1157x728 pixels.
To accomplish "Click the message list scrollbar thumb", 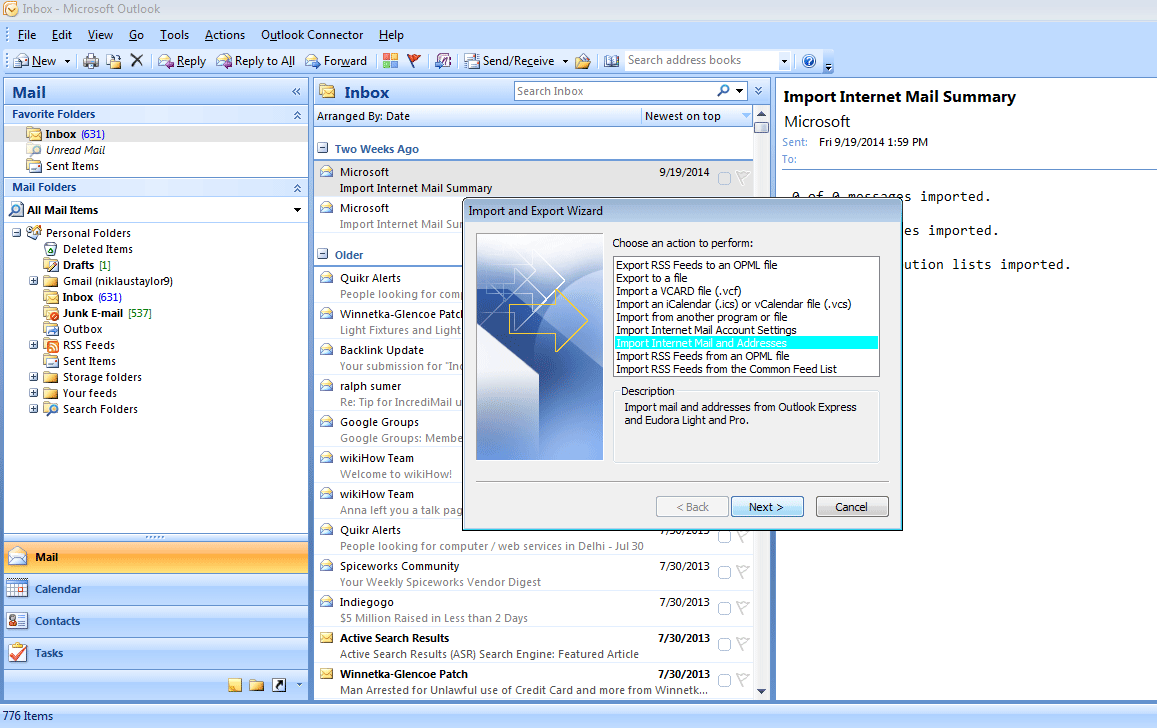I will [x=761, y=128].
